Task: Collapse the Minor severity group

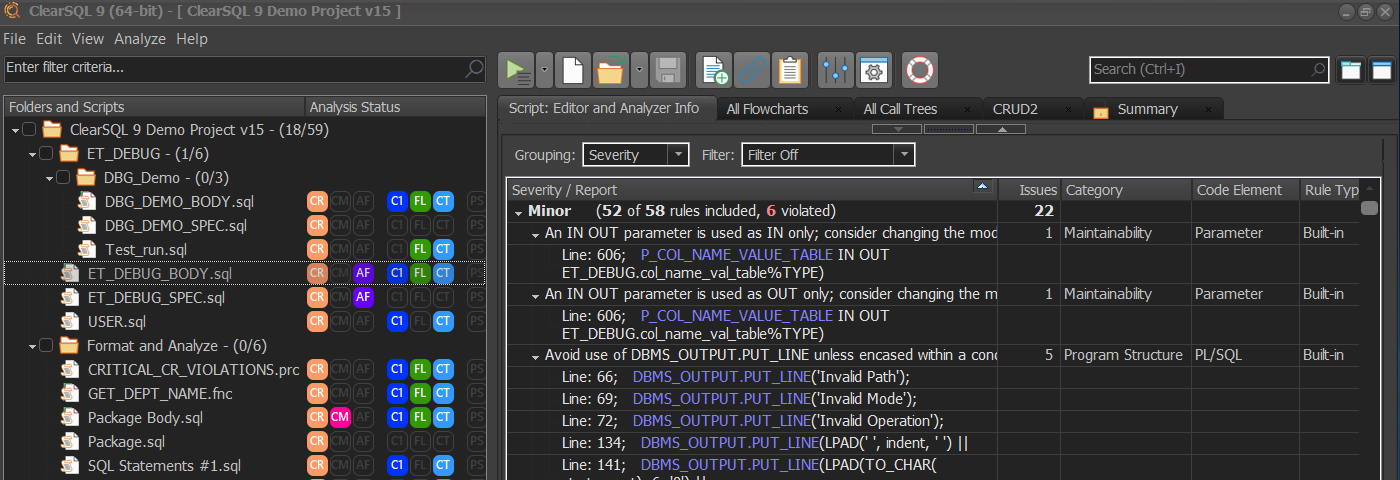Action: tap(518, 212)
